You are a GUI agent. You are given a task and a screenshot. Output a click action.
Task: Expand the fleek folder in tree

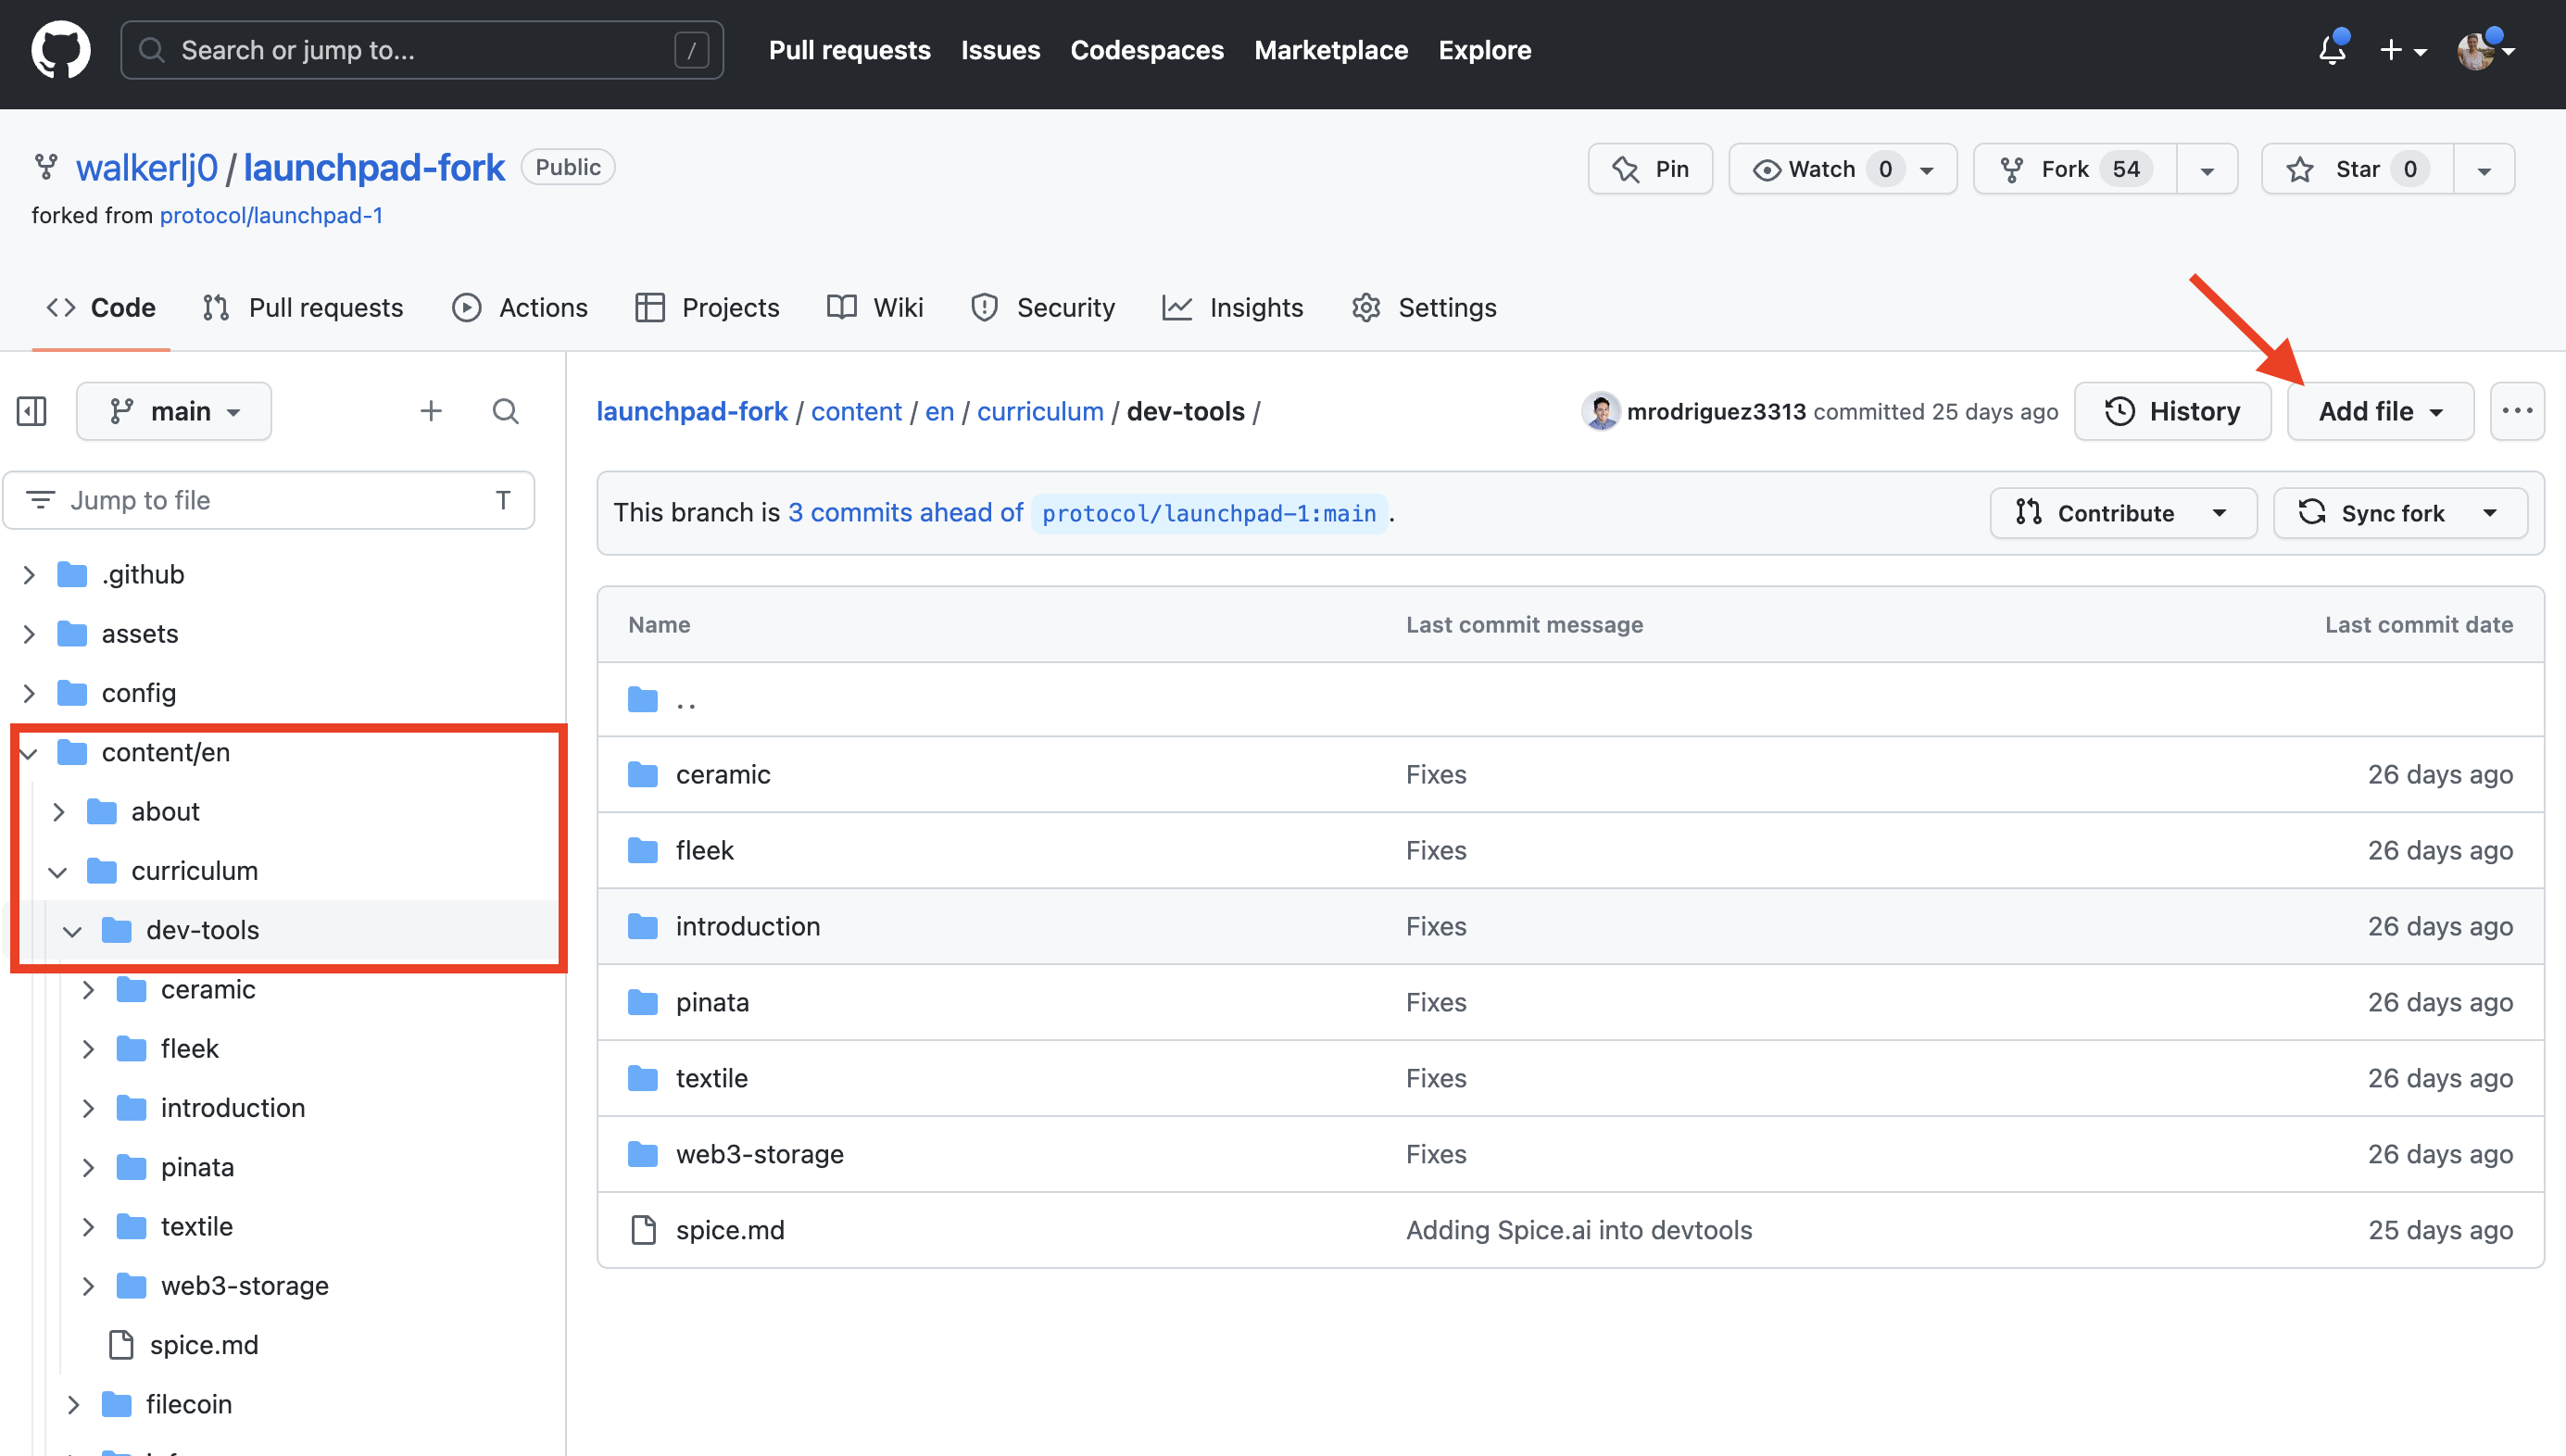(x=88, y=1049)
